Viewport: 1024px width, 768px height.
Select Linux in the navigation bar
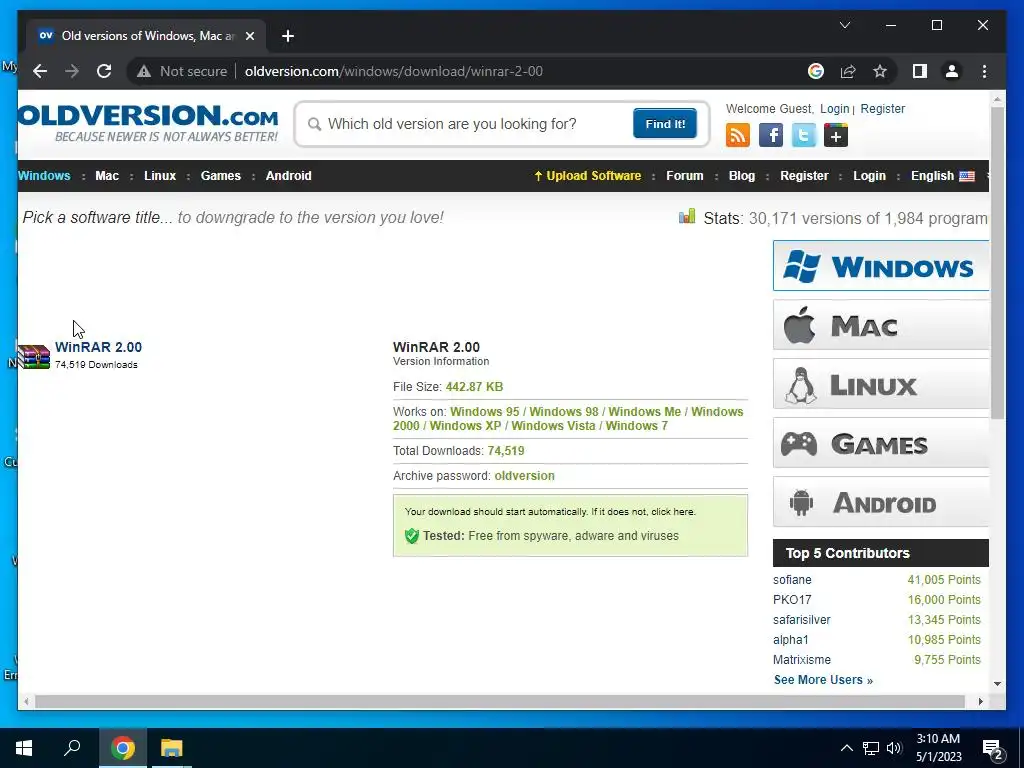point(160,176)
